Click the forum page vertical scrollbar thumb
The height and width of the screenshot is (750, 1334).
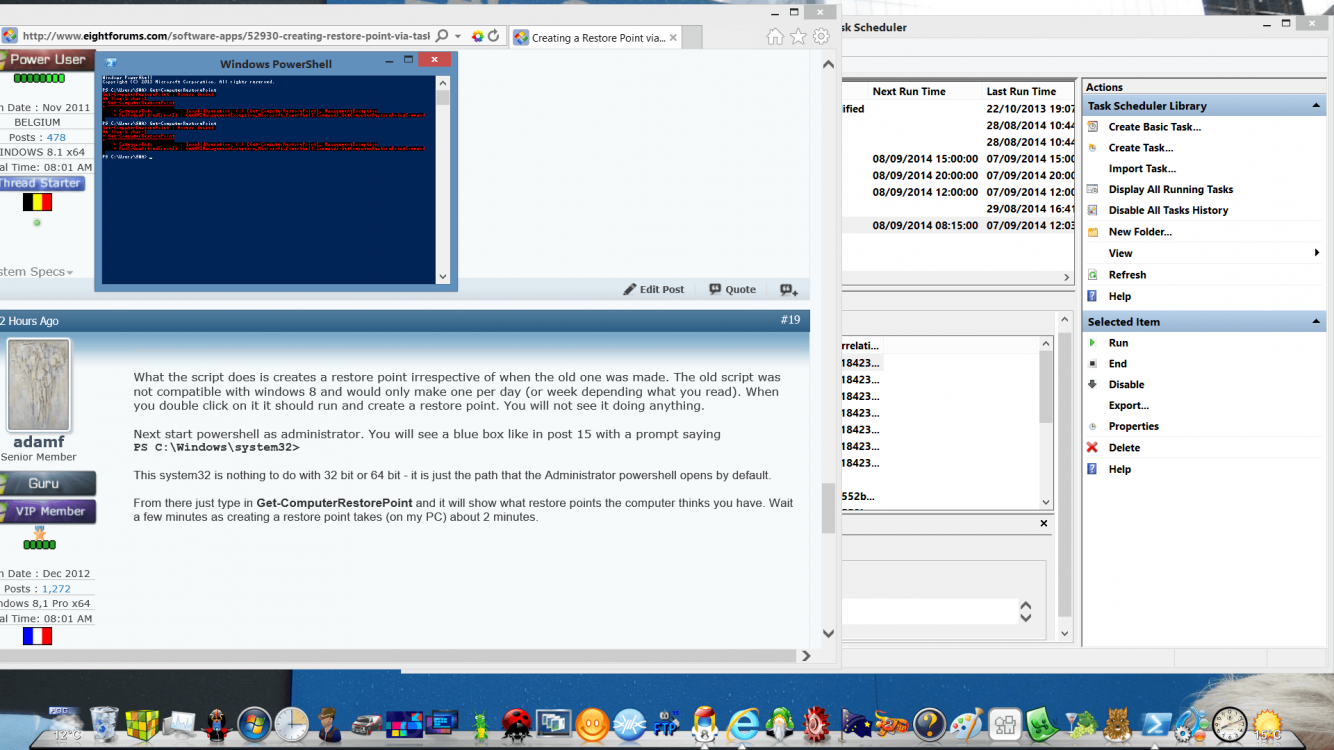click(x=828, y=509)
